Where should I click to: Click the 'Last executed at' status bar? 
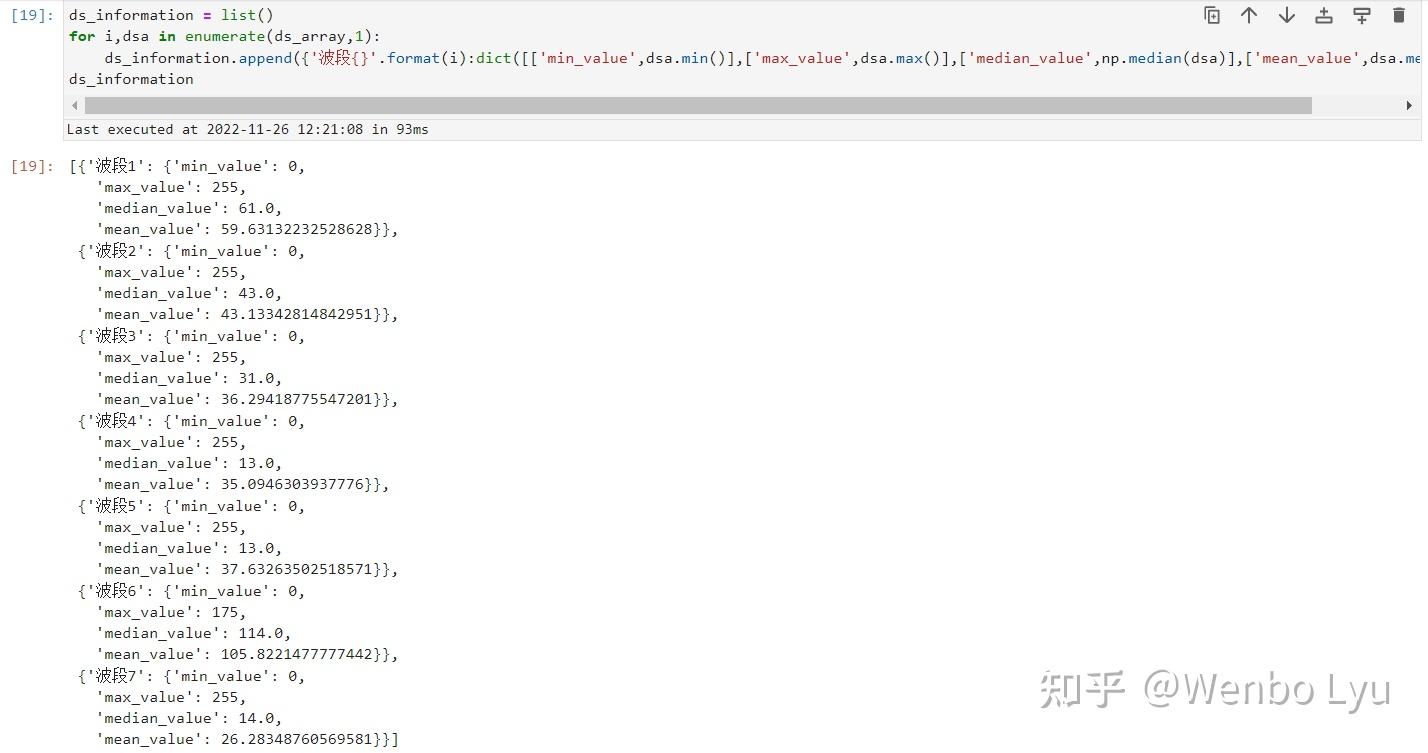pyautogui.click(x=247, y=129)
